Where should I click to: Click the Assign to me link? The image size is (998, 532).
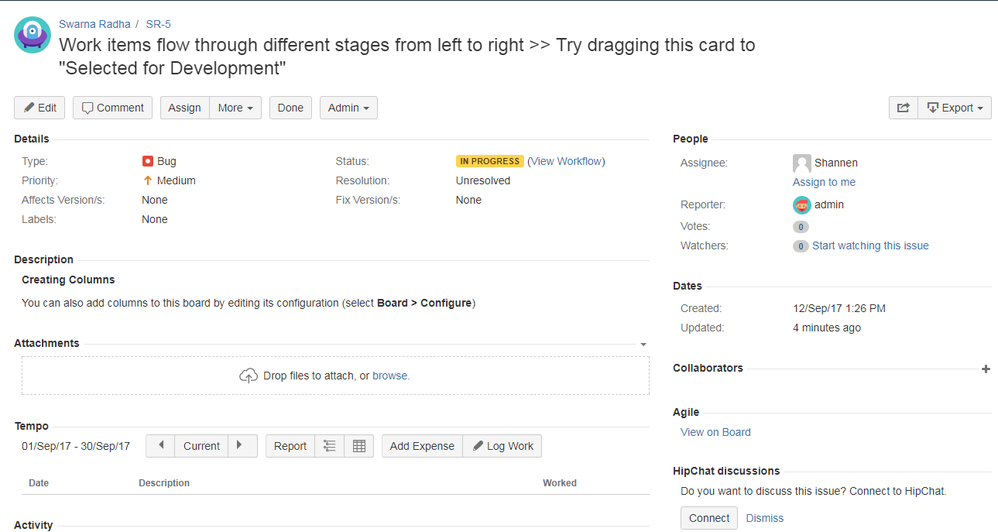coord(824,182)
